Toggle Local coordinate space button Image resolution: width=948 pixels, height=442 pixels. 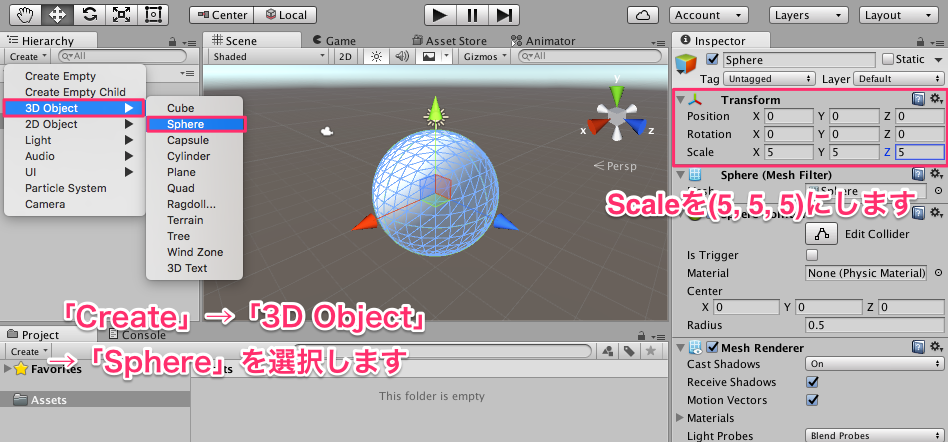point(285,15)
